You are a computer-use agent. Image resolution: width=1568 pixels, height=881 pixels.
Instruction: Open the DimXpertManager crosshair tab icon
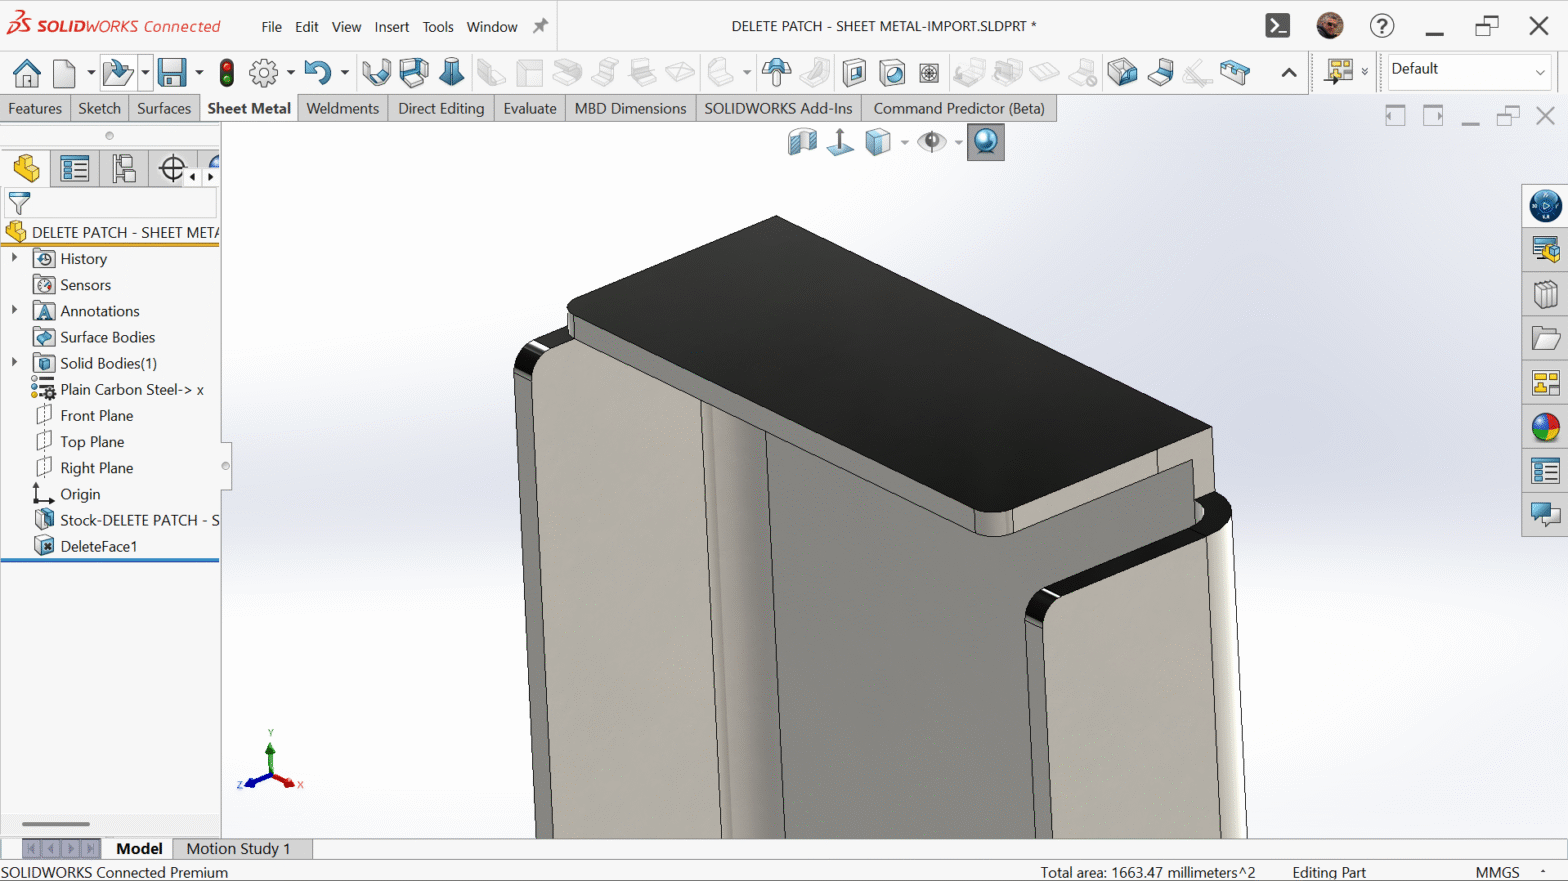[172, 168]
